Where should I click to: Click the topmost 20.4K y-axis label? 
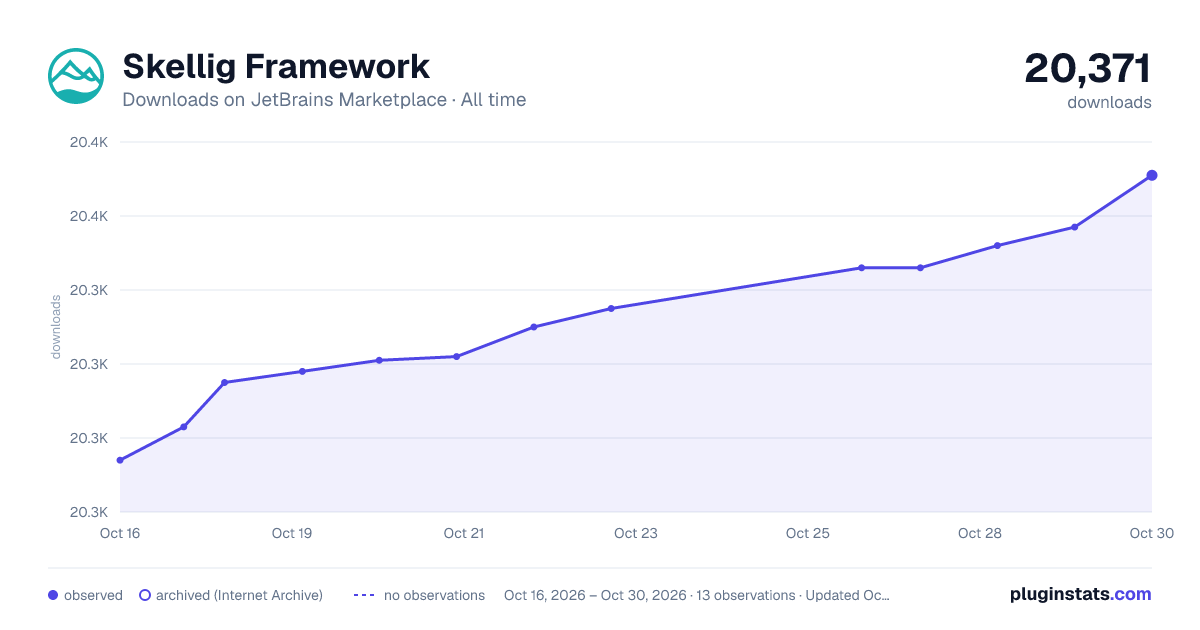click(88, 142)
